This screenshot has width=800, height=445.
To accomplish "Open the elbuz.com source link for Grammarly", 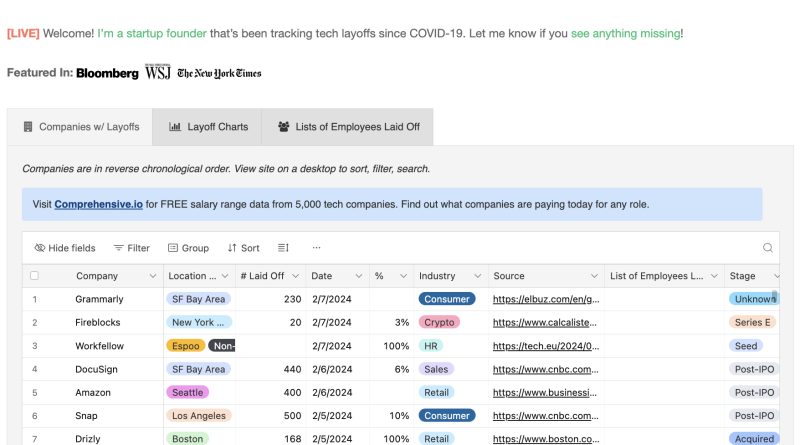I will 546,299.
